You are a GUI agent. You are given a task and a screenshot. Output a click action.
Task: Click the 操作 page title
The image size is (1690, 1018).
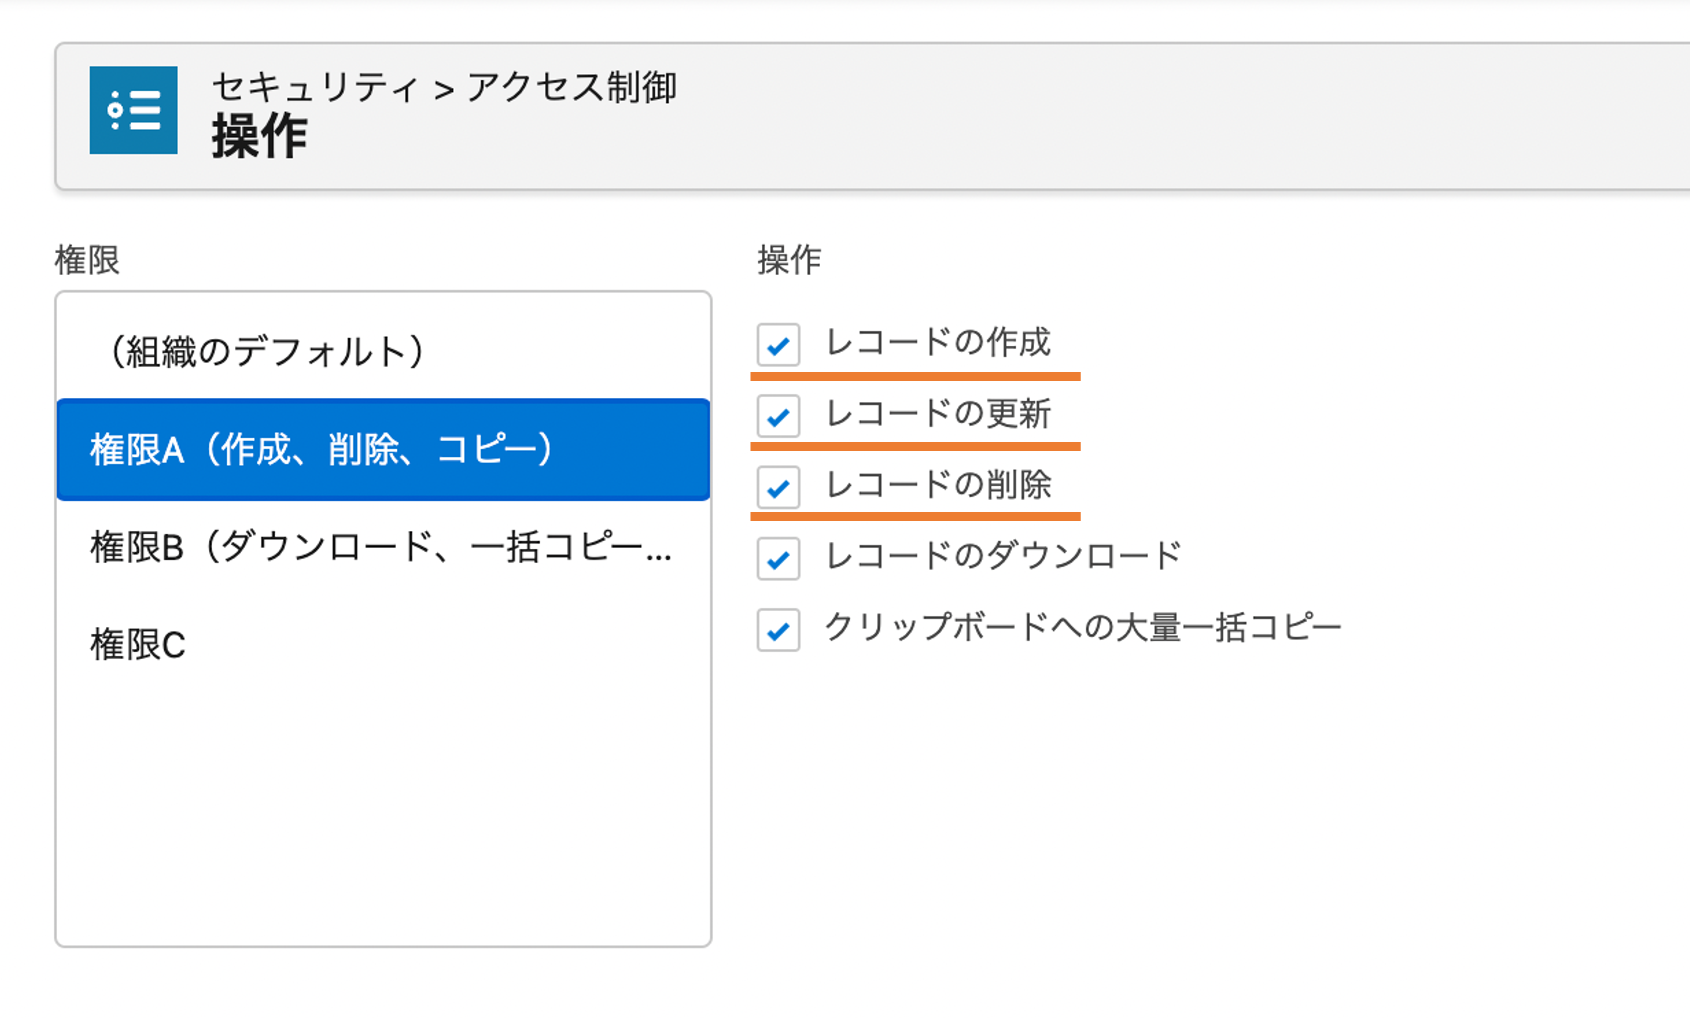point(259,136)
